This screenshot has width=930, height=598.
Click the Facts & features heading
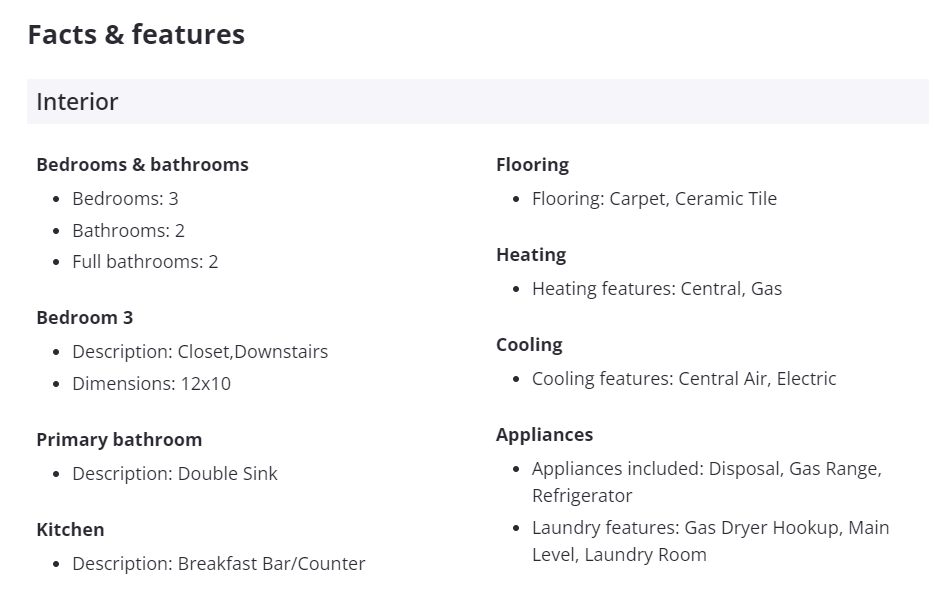point(136,35)
